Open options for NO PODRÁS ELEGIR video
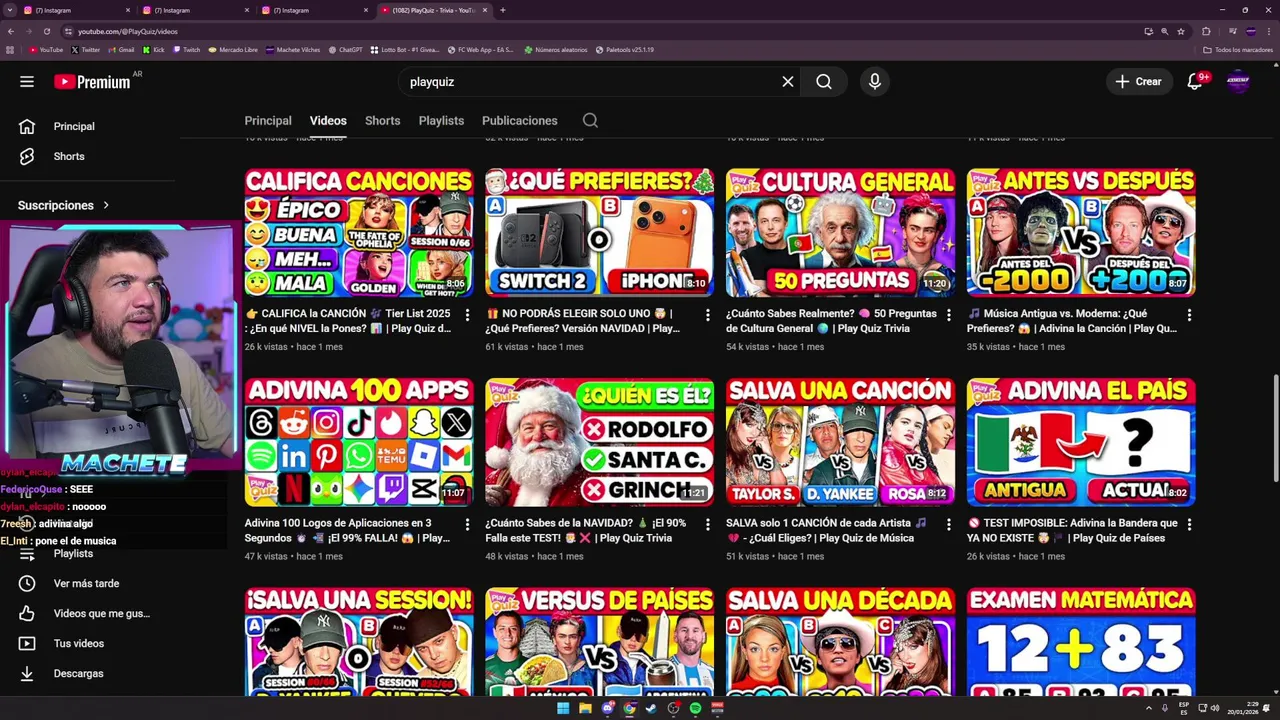This screenshot has width=1280, height=720. coord(707,315)
